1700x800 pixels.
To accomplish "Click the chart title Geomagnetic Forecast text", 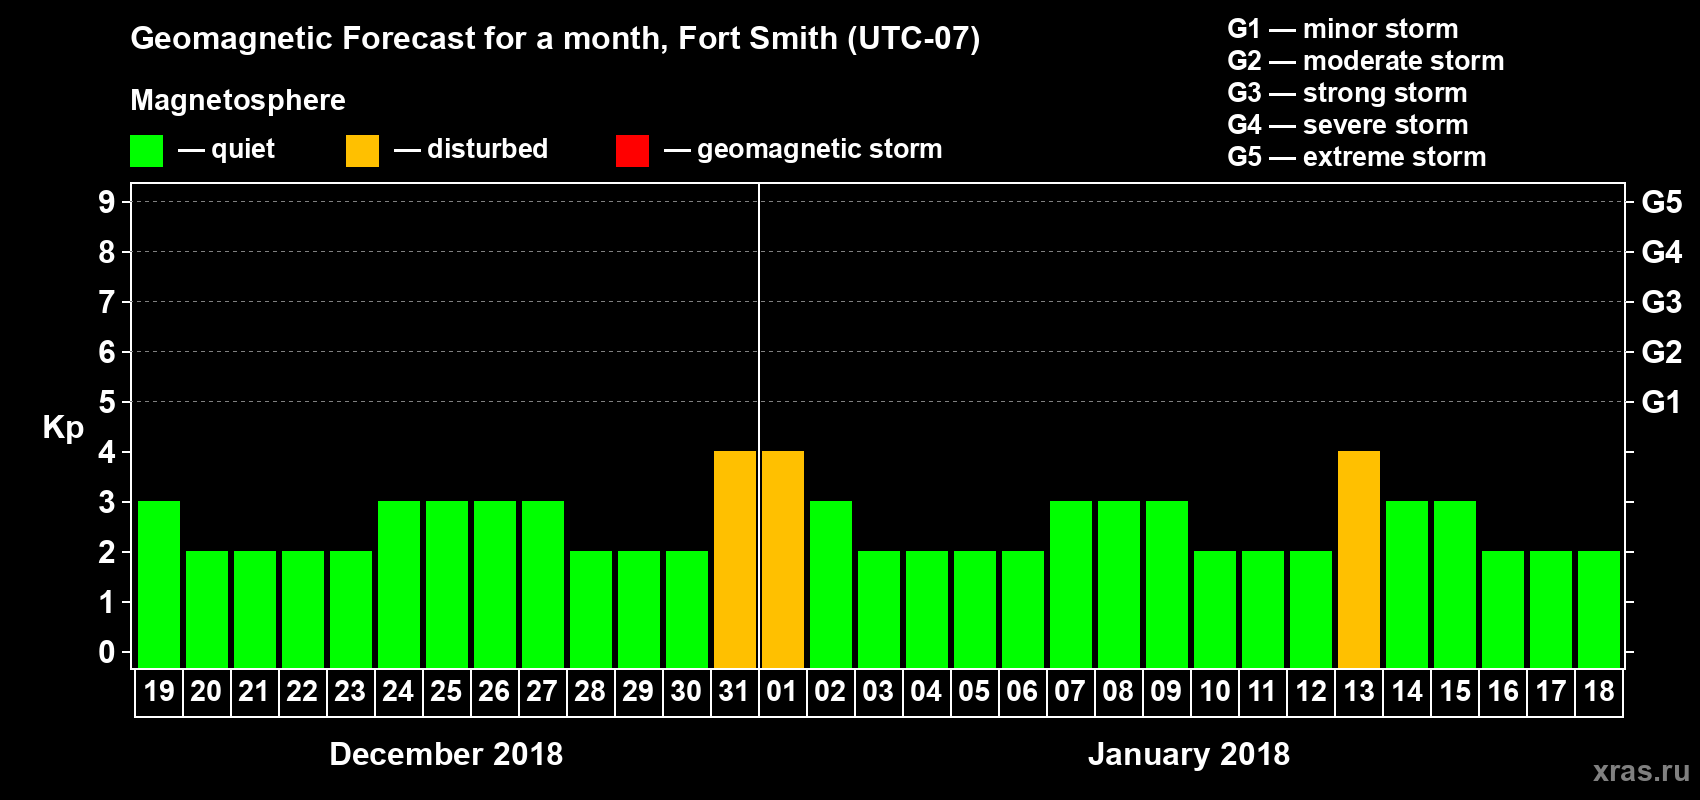I will 555,39.
